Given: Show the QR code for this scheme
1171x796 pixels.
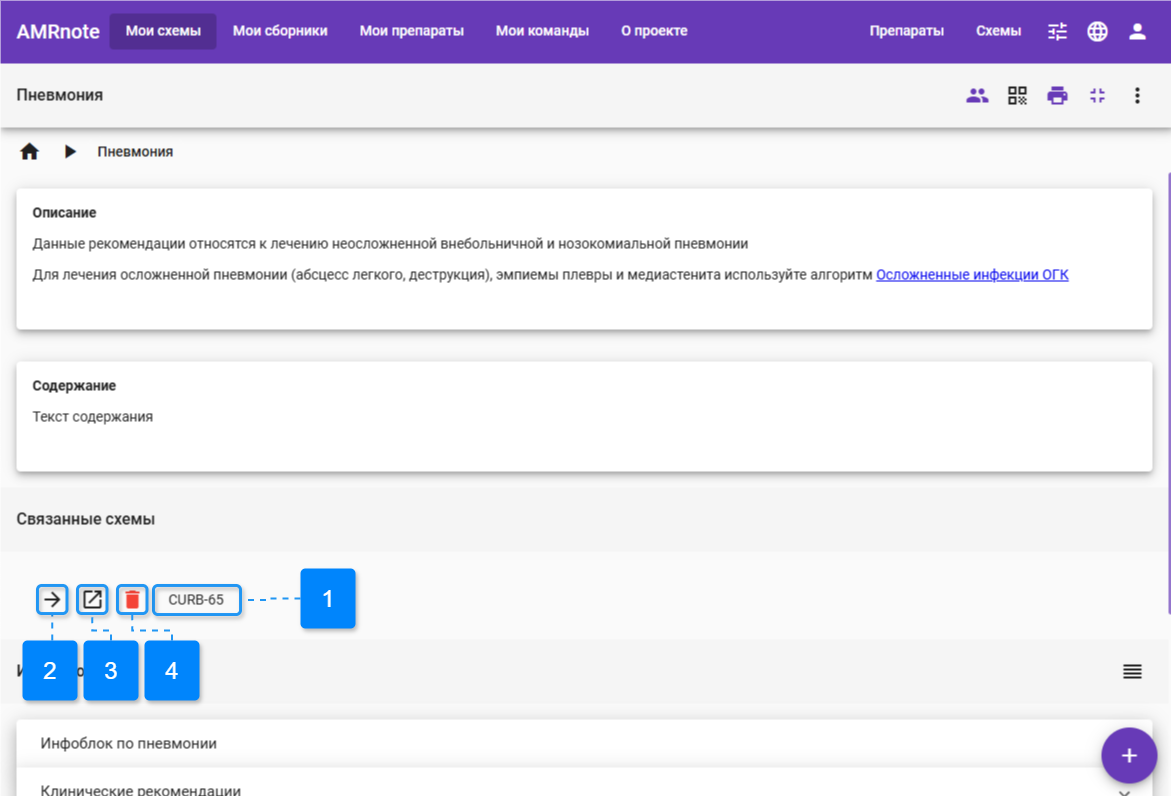Looking at the screenshot, I should [1017, 96].
